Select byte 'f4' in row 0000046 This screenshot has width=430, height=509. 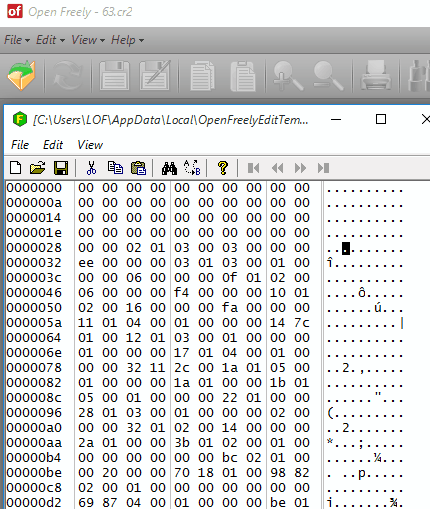click(x=182, y=293)
